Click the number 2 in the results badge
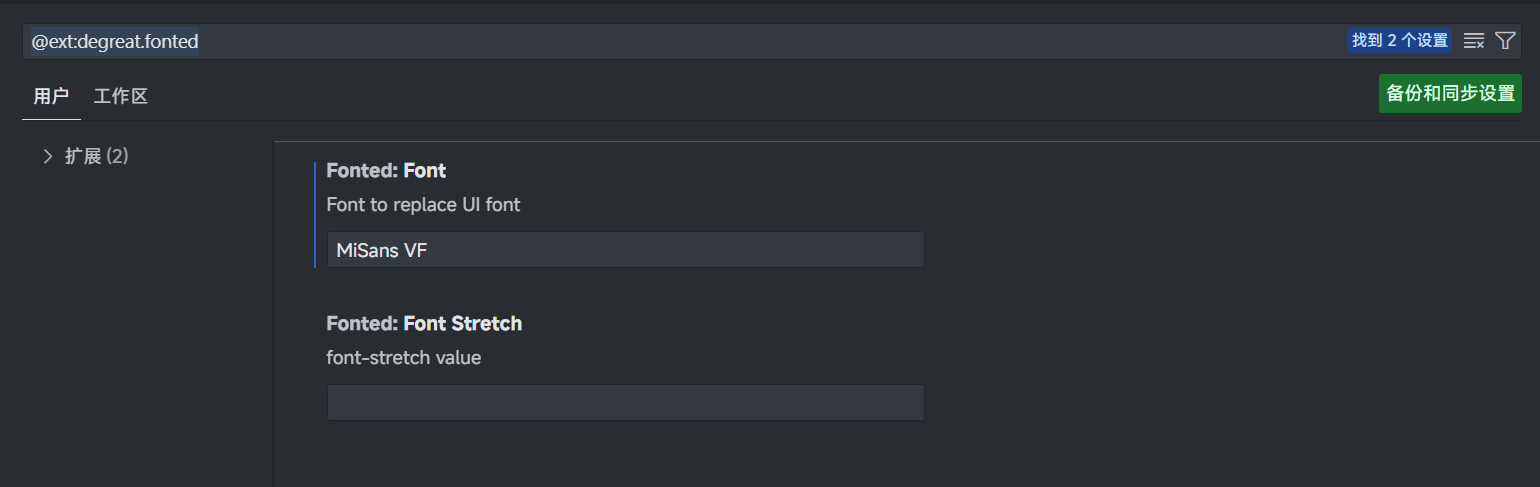This screenshot has width=1540, height=487. click(x=1392, y=41)
